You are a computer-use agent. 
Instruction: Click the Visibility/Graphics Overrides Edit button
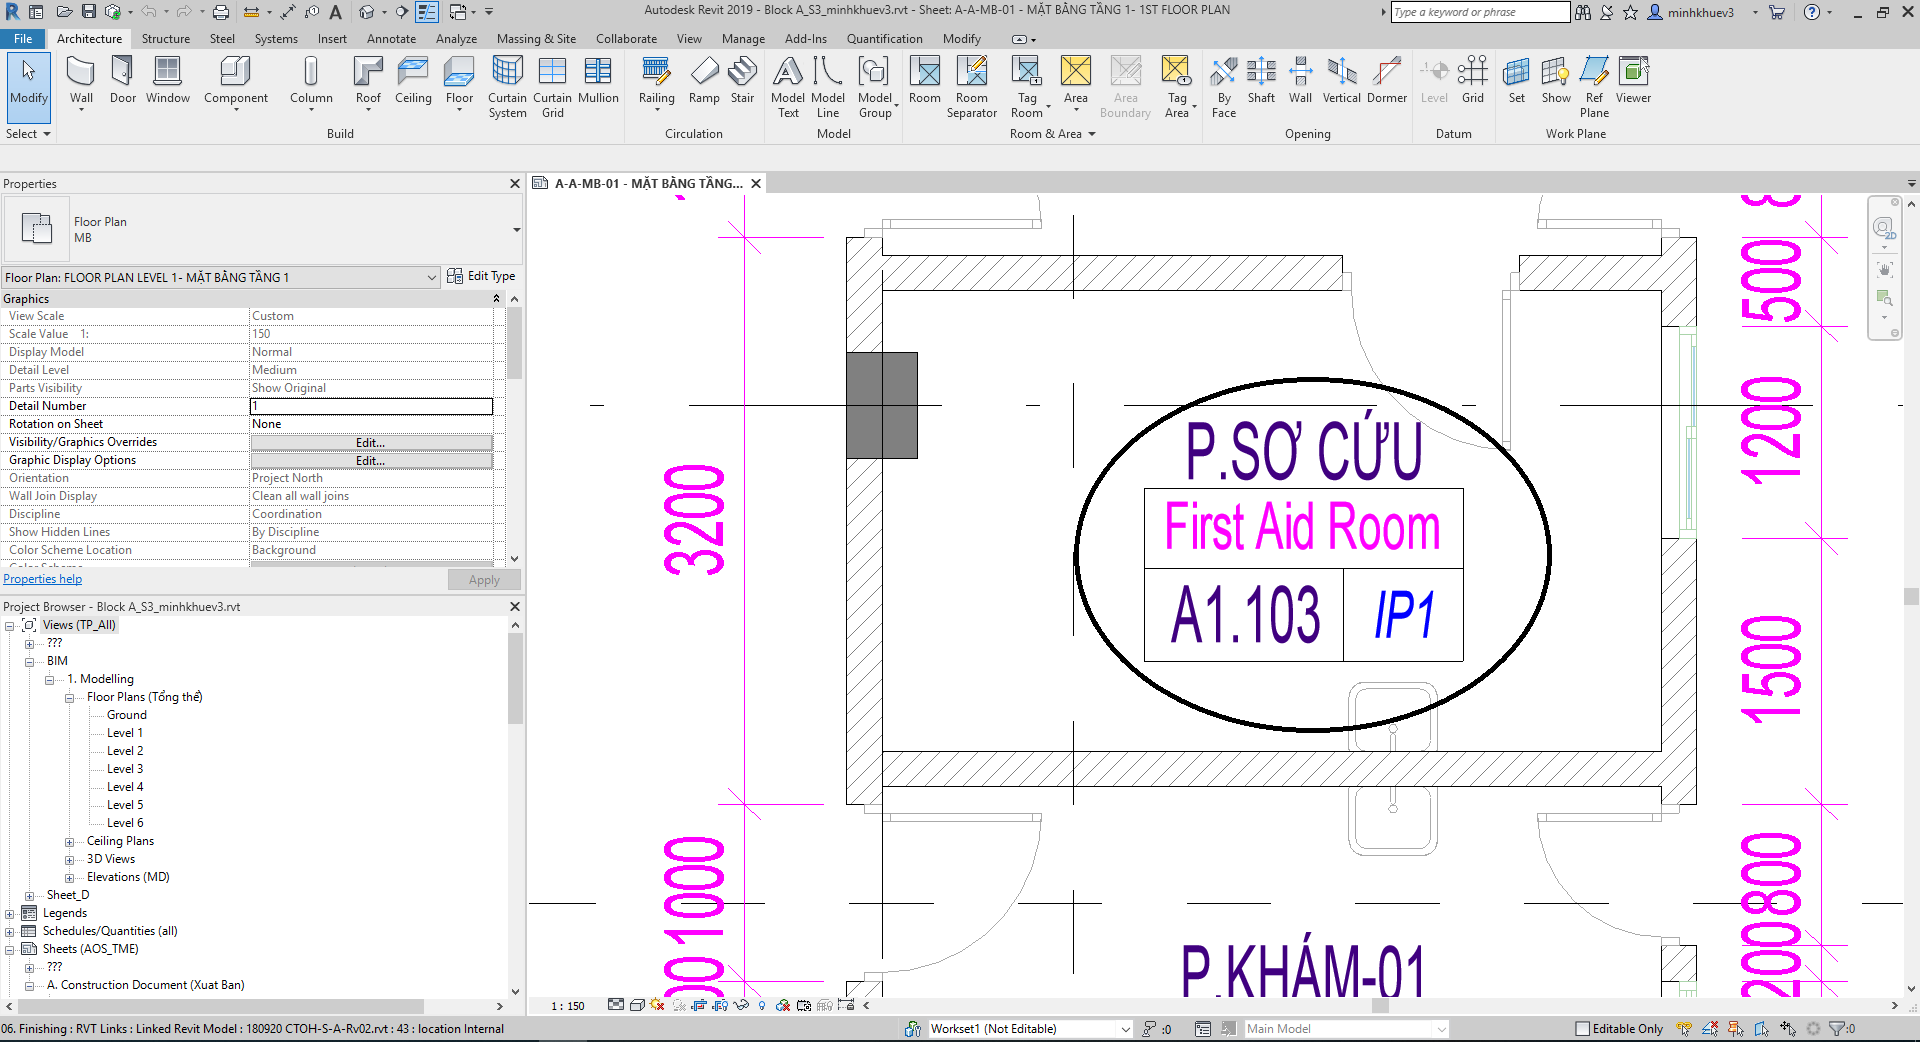coord(371,442)
